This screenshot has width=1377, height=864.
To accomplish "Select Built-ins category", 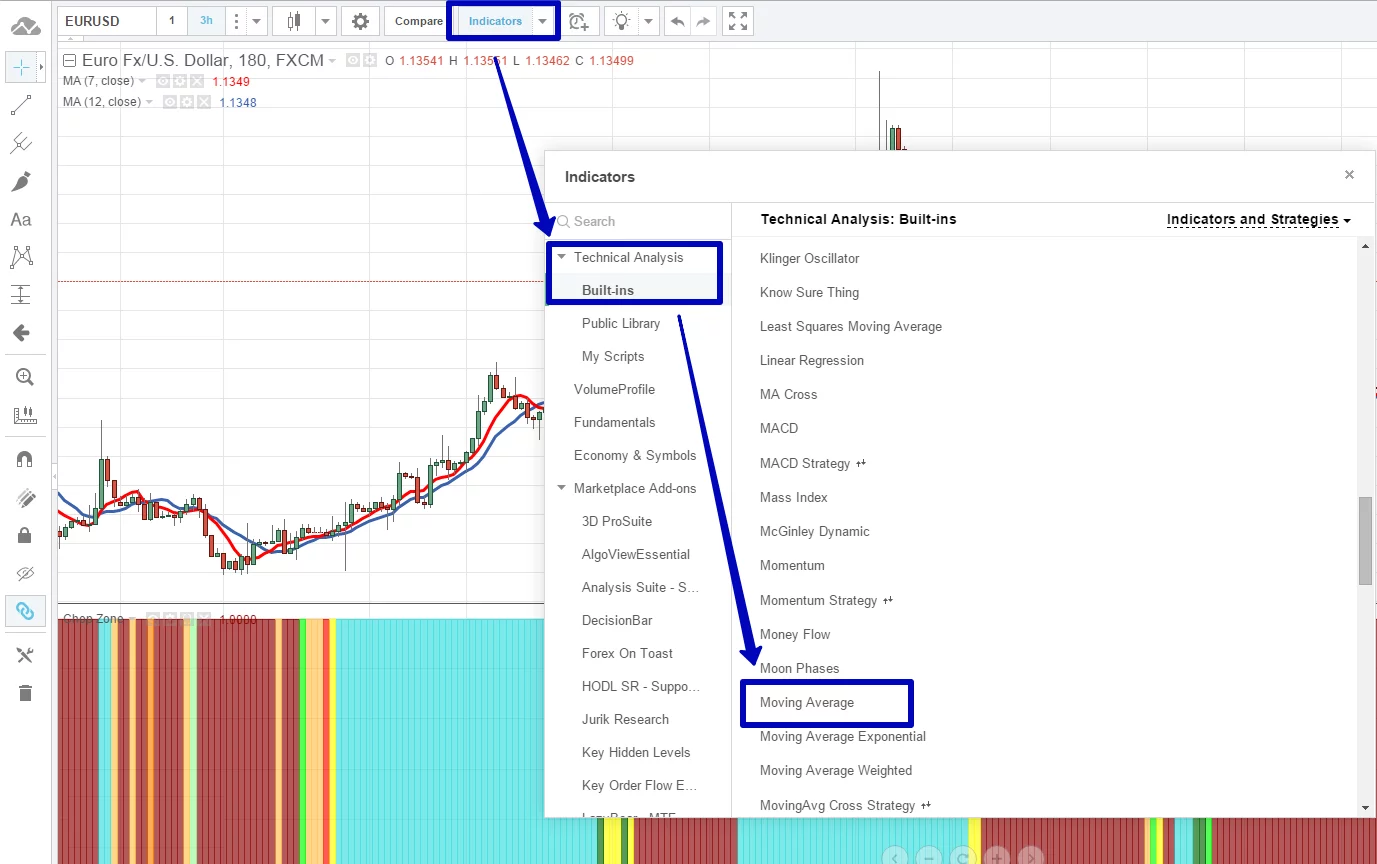I will tap(608, 290).
